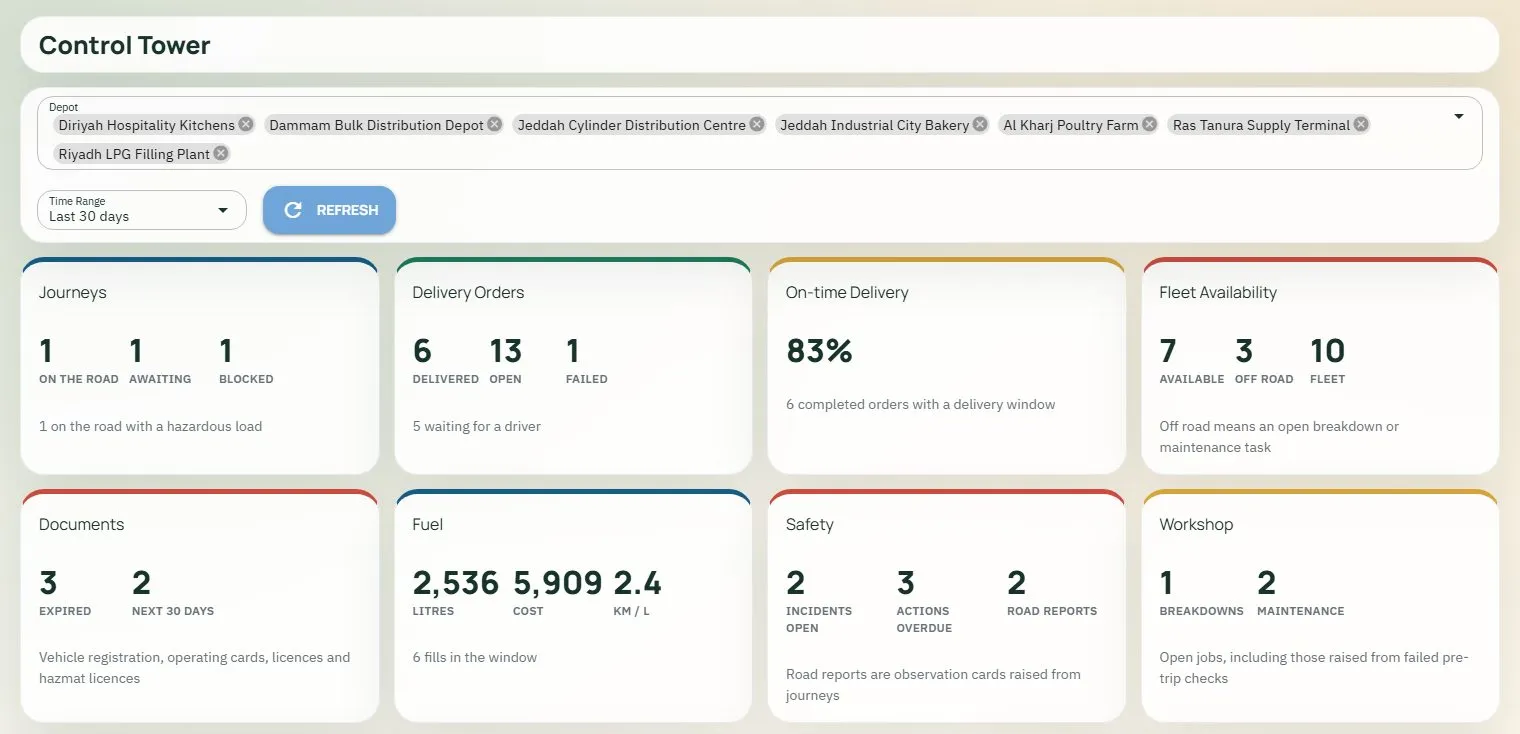The image size is (1520, 734).
Task: Click '5 waiting for a driver' note
Action: coord(476,426)
